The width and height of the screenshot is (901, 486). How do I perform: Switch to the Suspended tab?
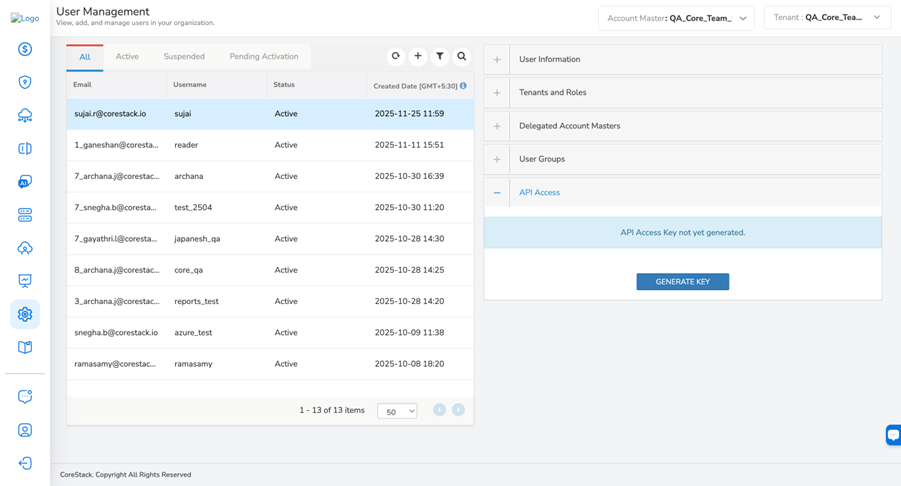tap(184, 56)
